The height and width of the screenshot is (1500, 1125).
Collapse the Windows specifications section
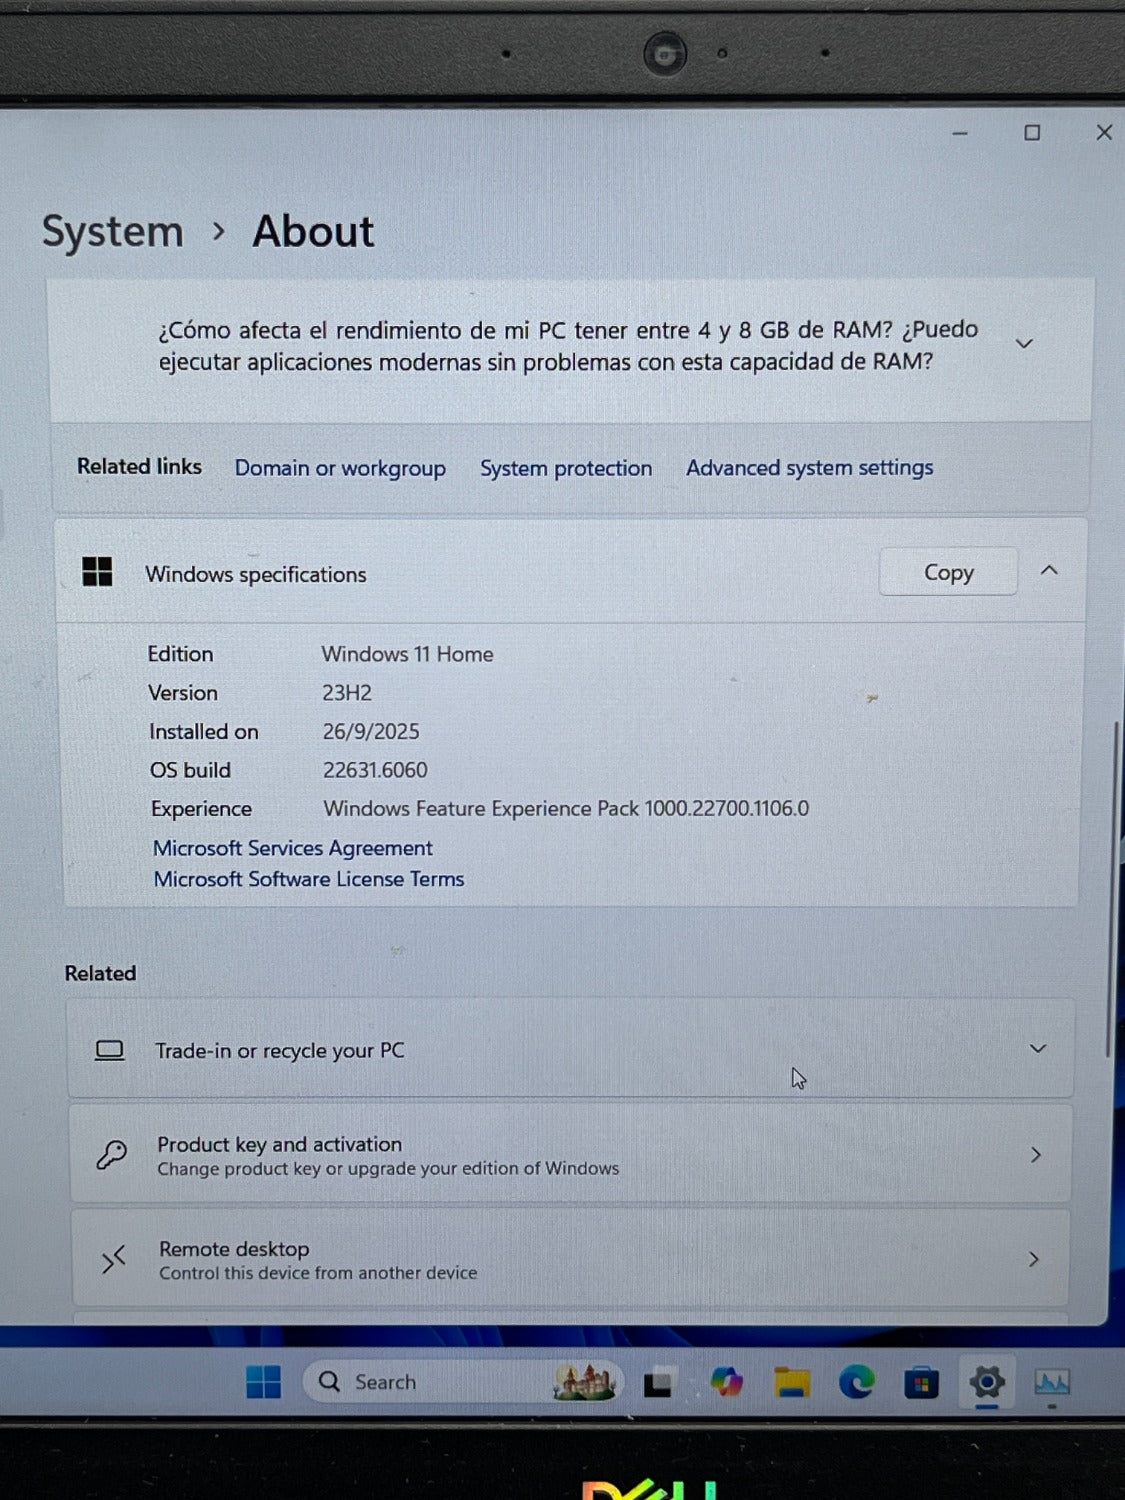[1049, 571]
